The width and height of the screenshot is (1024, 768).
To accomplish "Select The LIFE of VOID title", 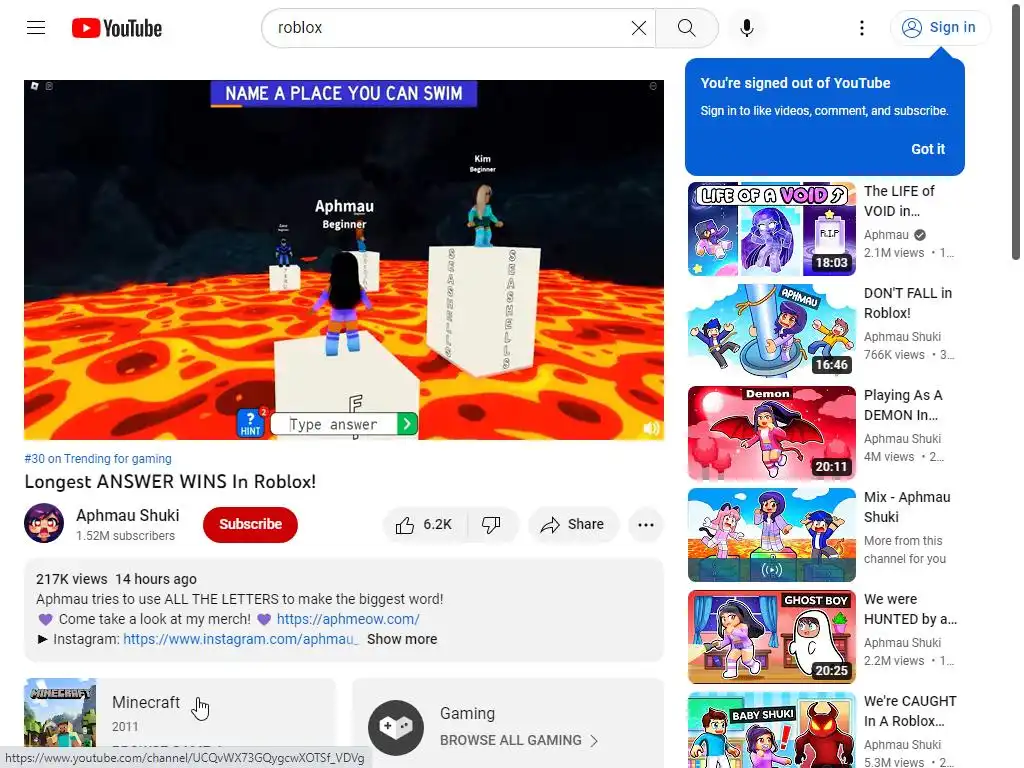I will tap(899, 201).
